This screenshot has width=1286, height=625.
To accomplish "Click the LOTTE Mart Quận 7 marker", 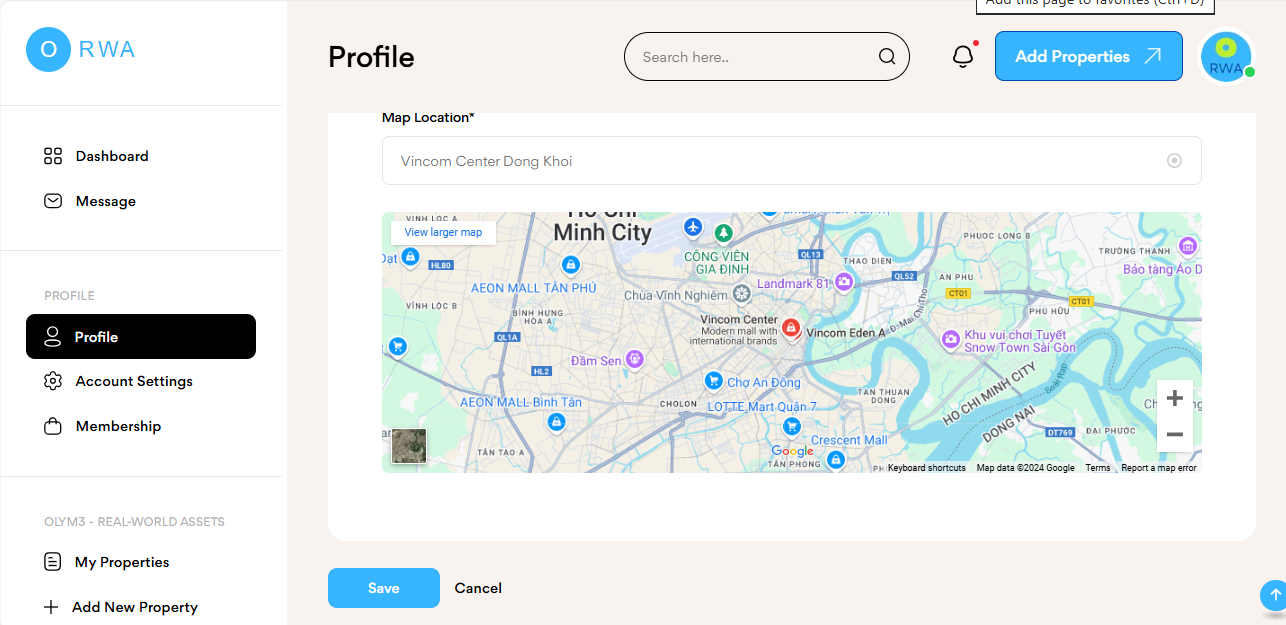I will [x=791, y=427].
